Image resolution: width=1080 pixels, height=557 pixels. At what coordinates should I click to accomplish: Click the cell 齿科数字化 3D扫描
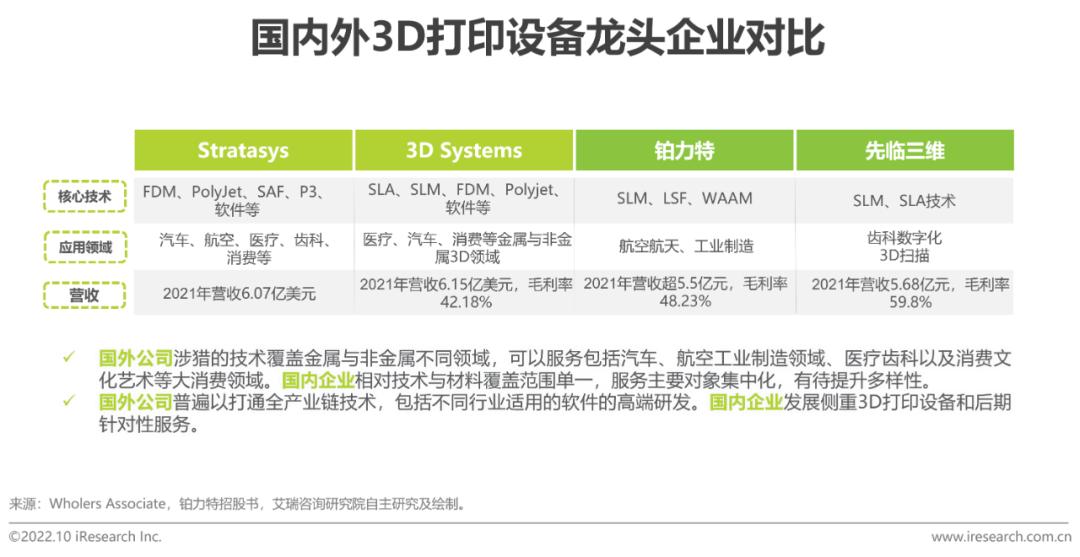(x=904, y=246)
